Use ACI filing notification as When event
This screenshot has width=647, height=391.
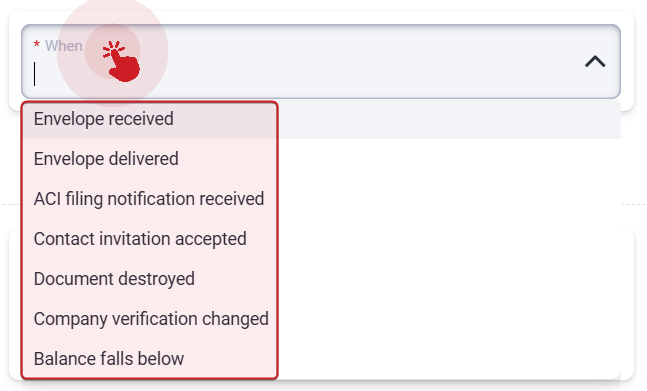tap(150, 199)
